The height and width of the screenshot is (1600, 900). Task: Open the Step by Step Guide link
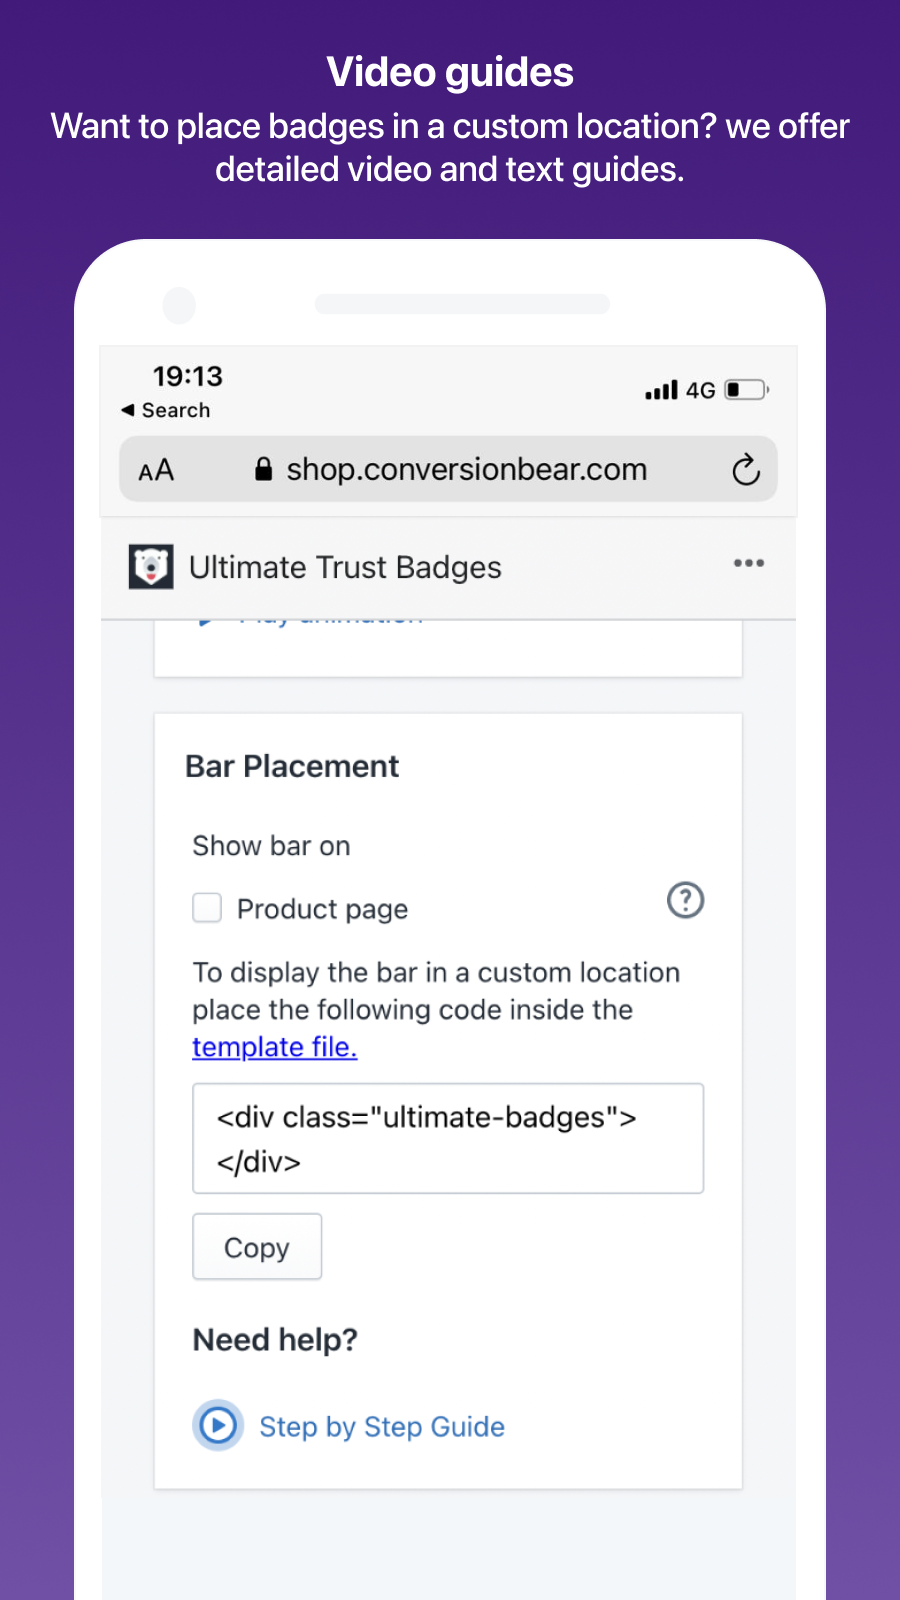pyautogui.click(x=382, y=1426)
